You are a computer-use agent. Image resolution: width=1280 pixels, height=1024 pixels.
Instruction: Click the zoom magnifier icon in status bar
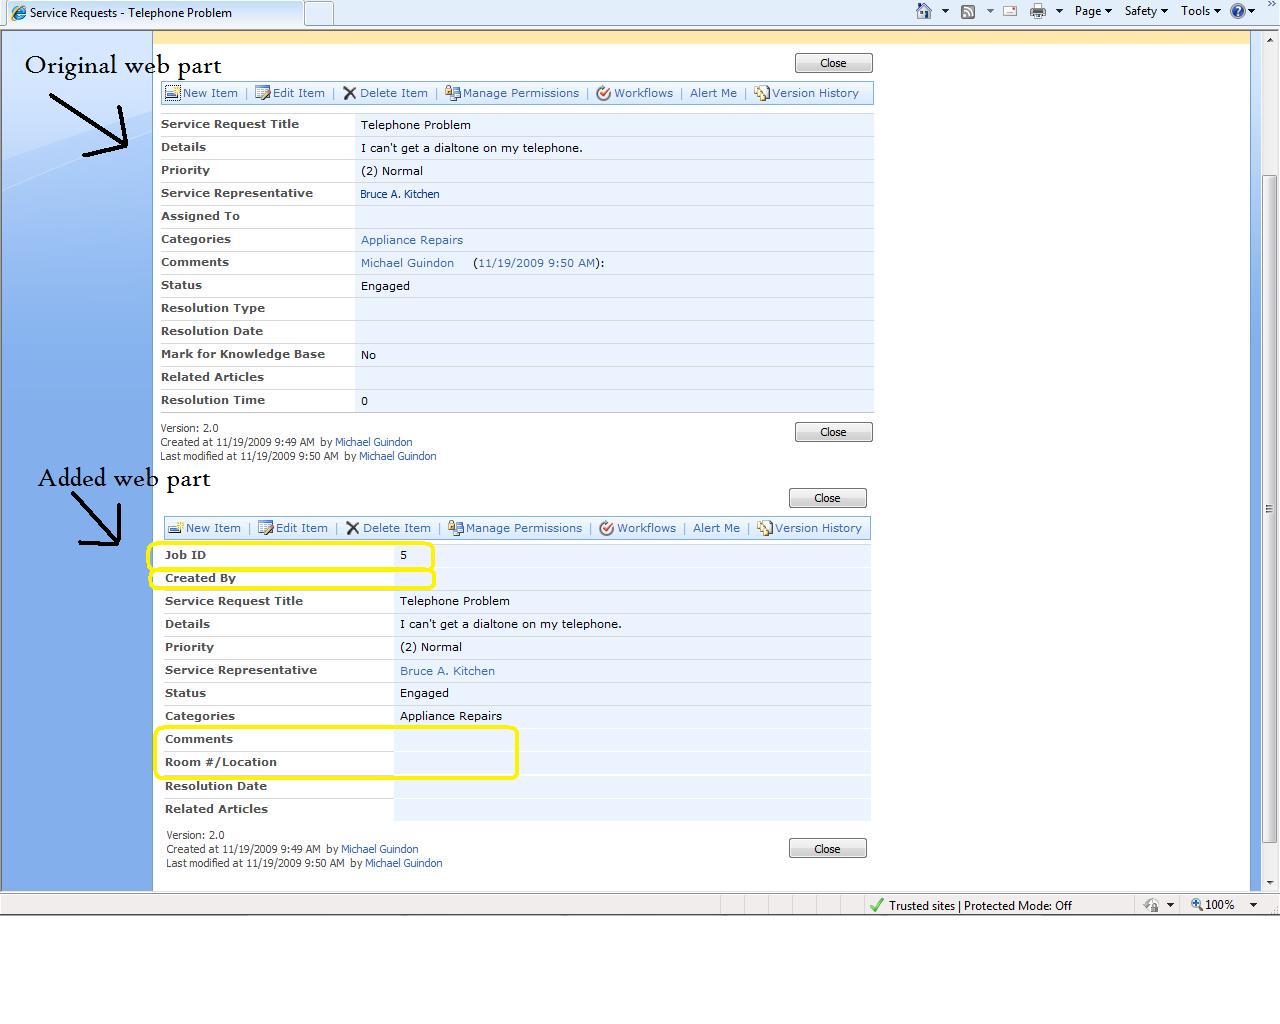1196,905
